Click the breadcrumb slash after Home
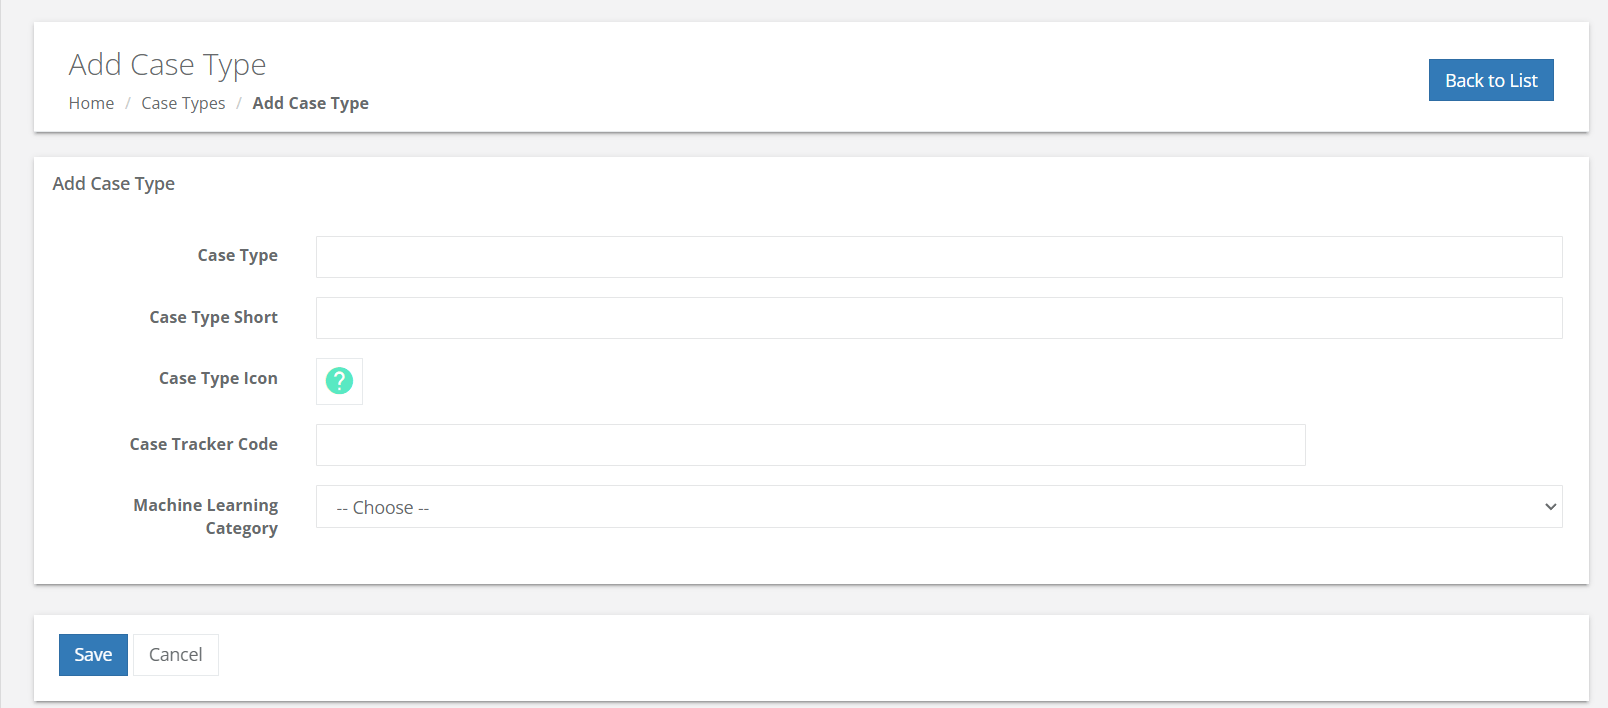 coord(128,103)
